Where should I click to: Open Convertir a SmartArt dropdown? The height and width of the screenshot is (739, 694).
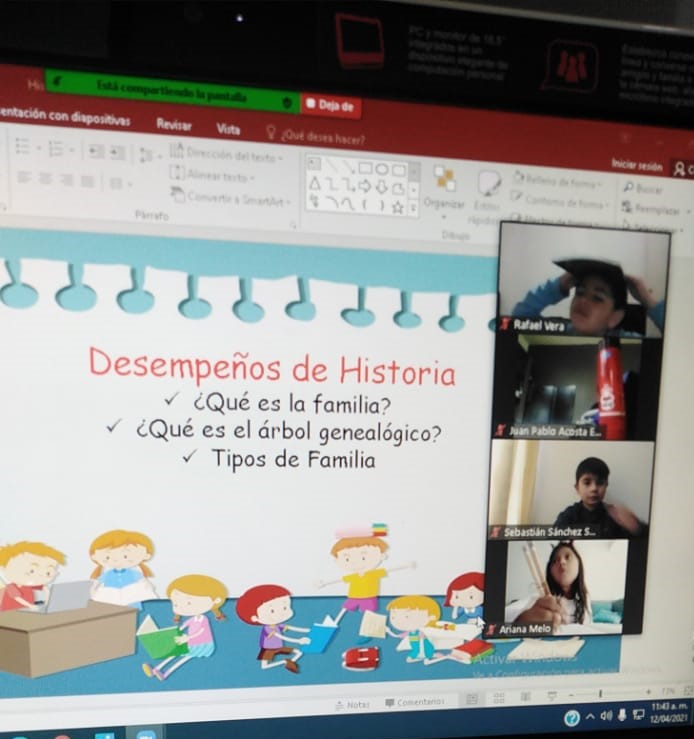230,198
